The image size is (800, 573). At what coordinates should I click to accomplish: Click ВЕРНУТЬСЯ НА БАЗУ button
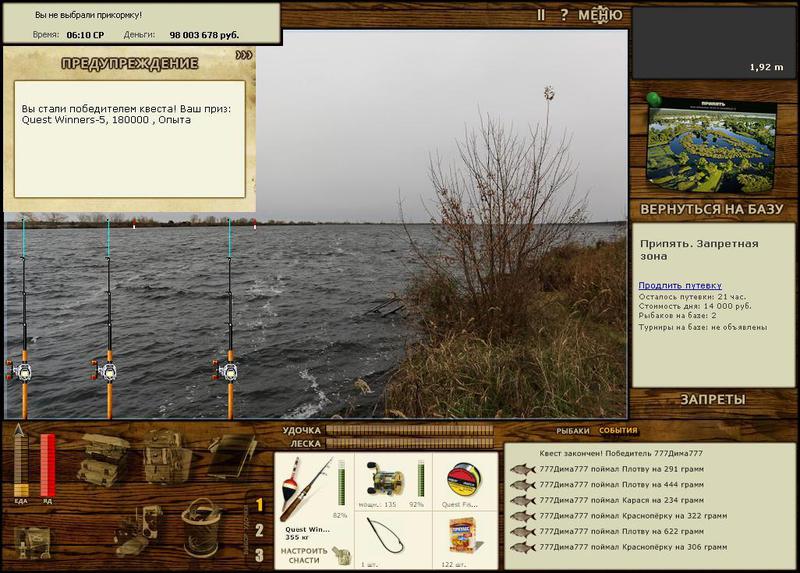[x=711, y=209]
